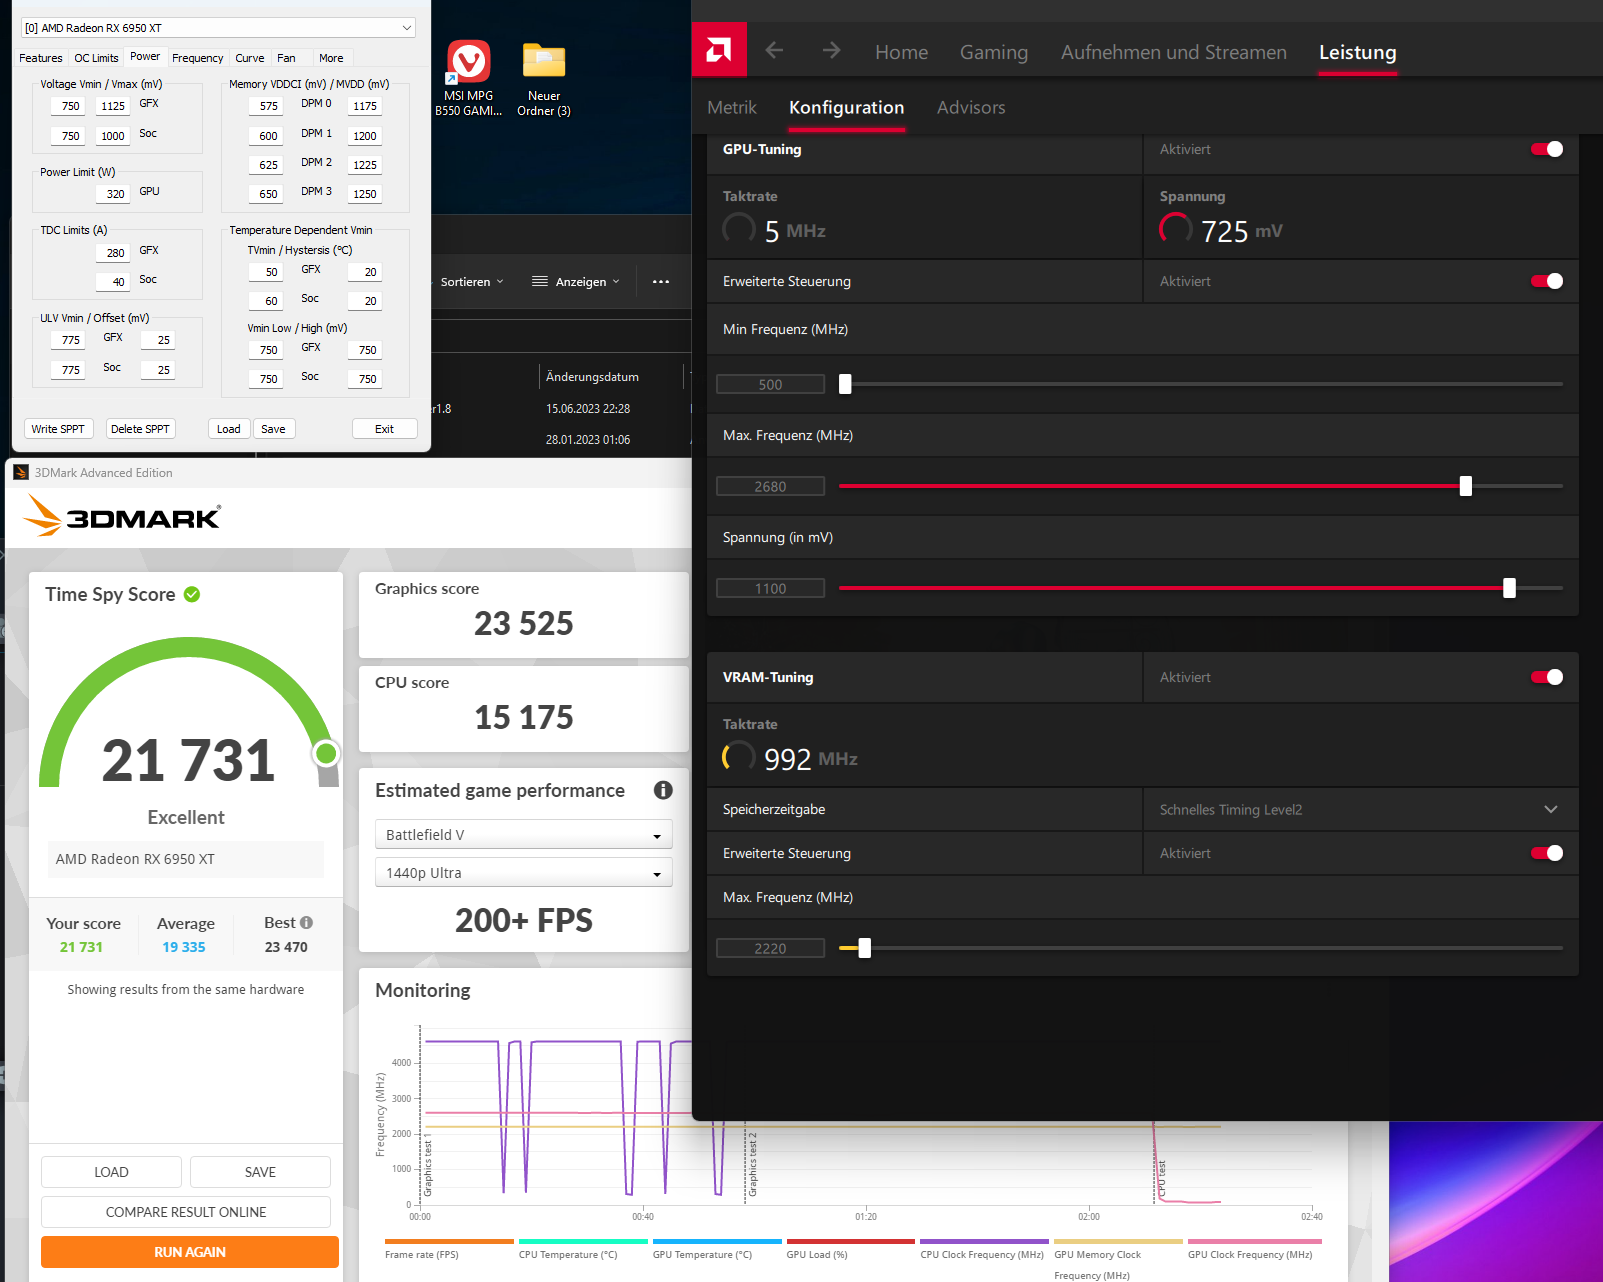The height and width of the screenshot is (1282, 1603).
Task: Click Delete SPPT button
Action: click(140, 429)
